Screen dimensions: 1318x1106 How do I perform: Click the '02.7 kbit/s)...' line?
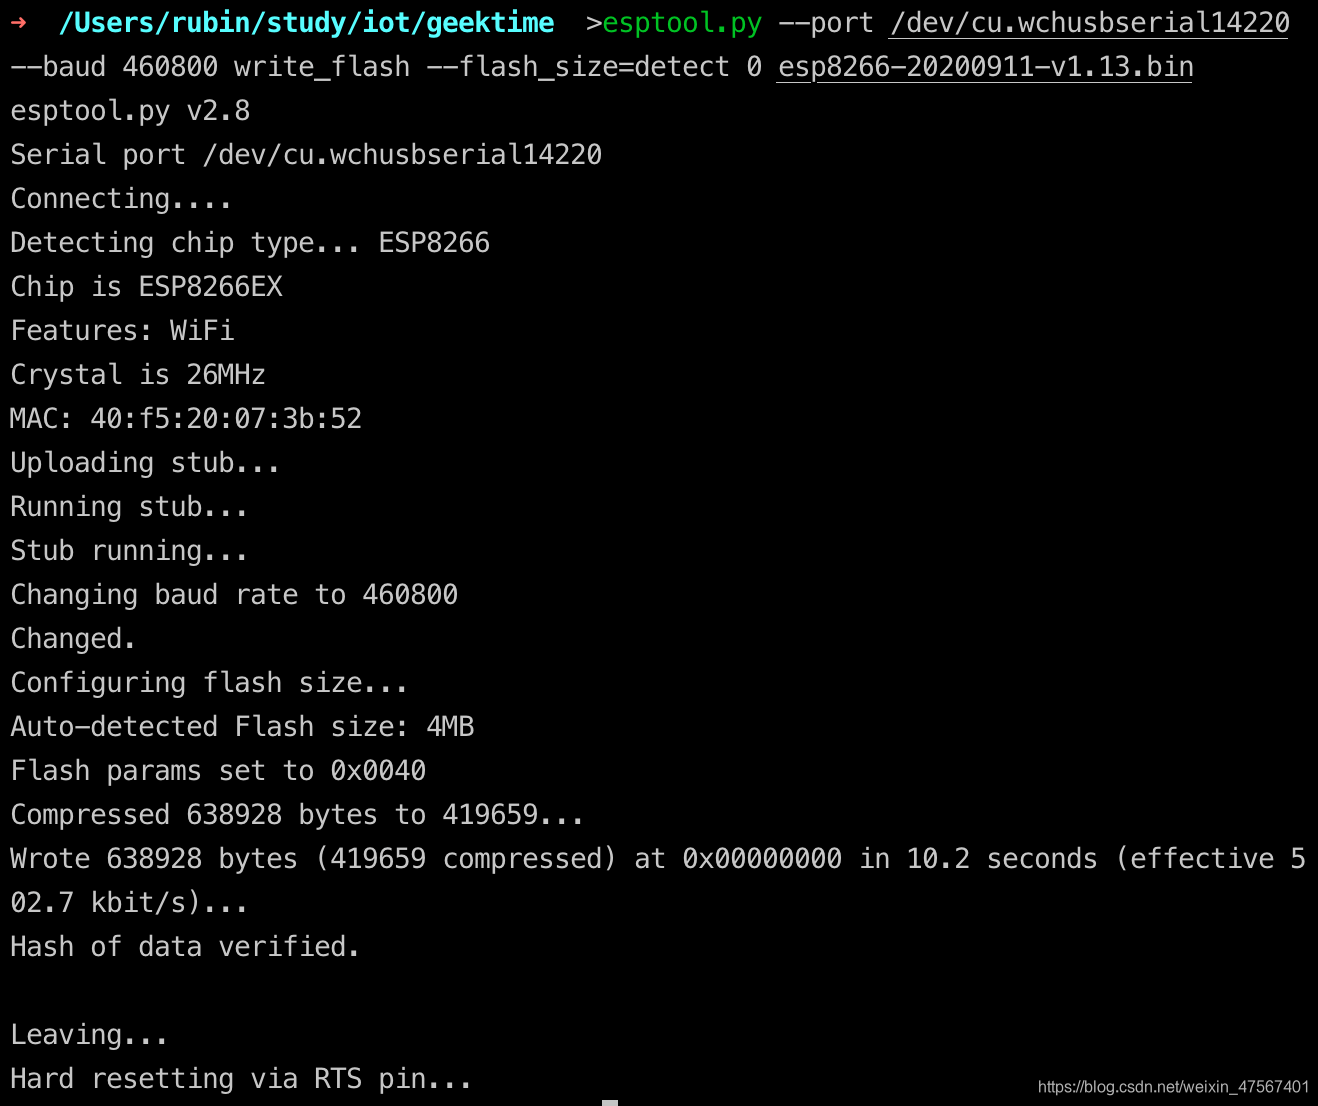[129, 903]
